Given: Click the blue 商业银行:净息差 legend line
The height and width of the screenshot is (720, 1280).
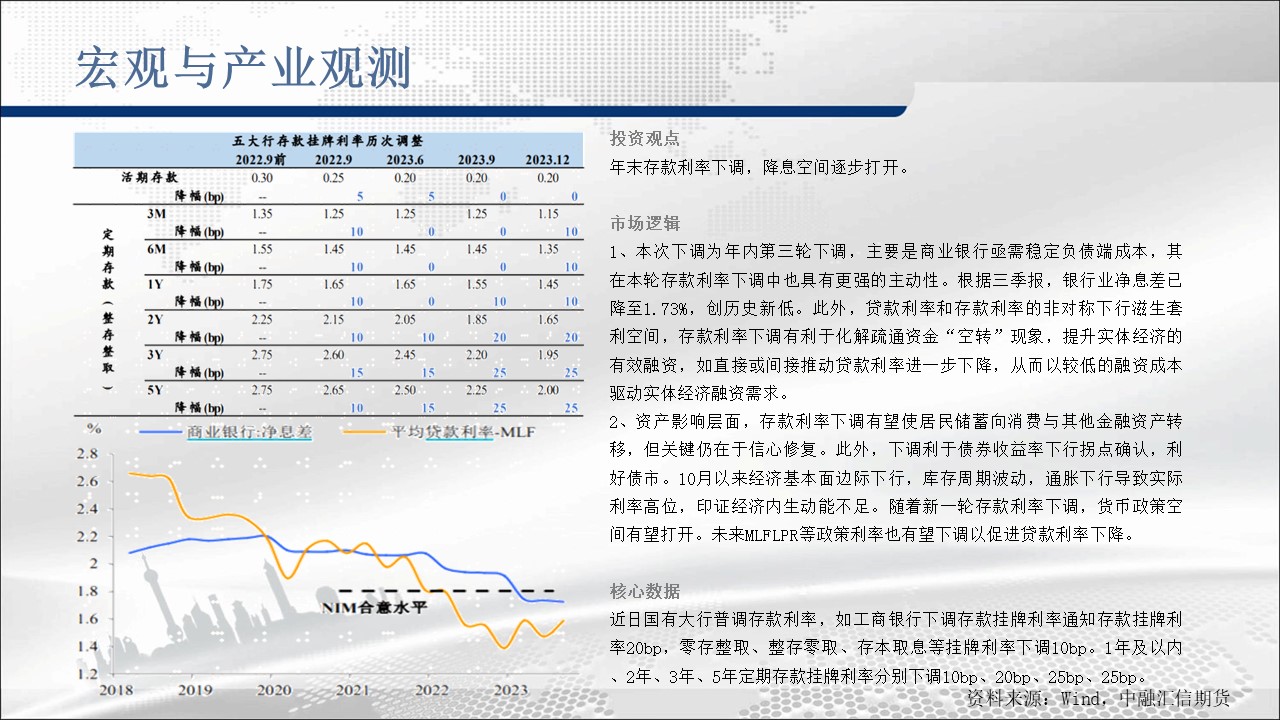Looking at the screenshot, I should 160,433.
